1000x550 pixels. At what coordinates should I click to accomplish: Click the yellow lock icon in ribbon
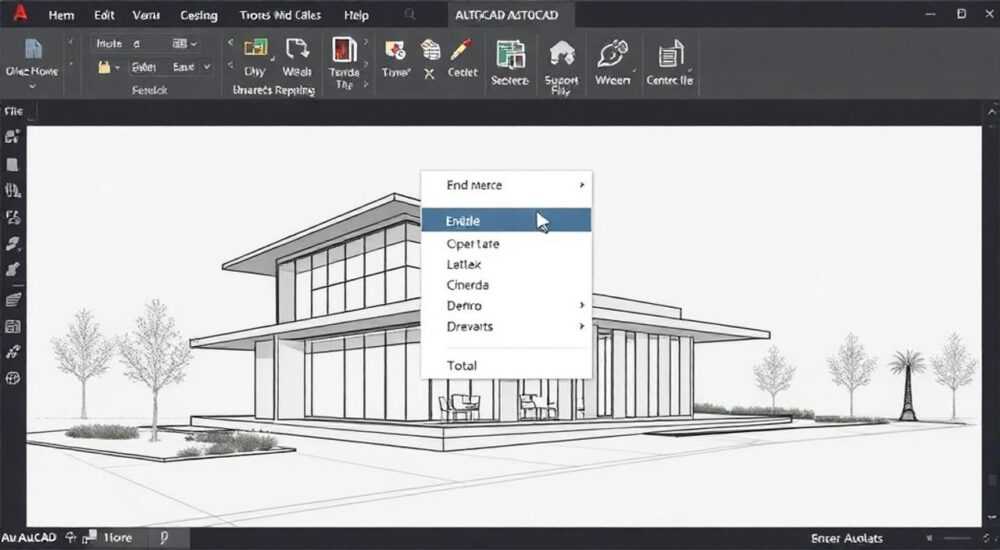tap(104, 67)
